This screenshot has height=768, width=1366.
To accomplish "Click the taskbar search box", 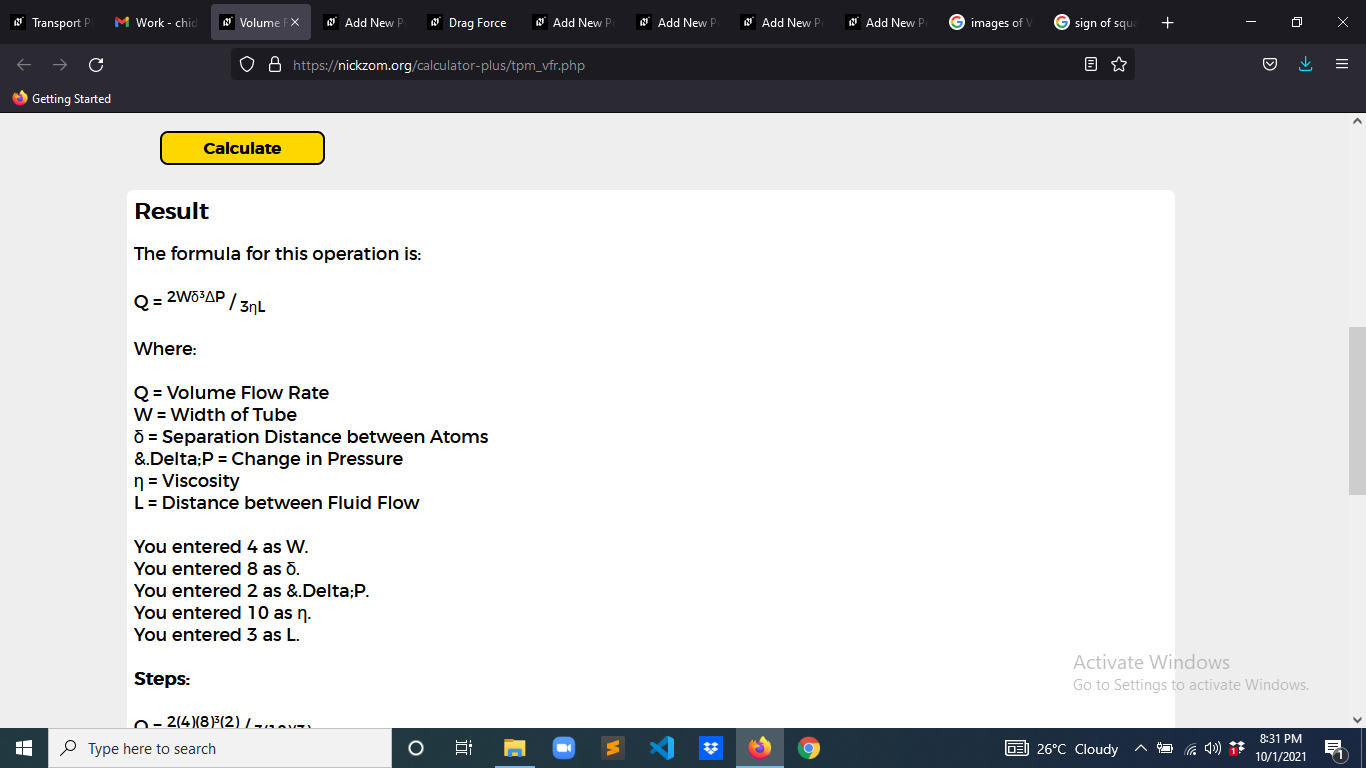I will 220,748.
